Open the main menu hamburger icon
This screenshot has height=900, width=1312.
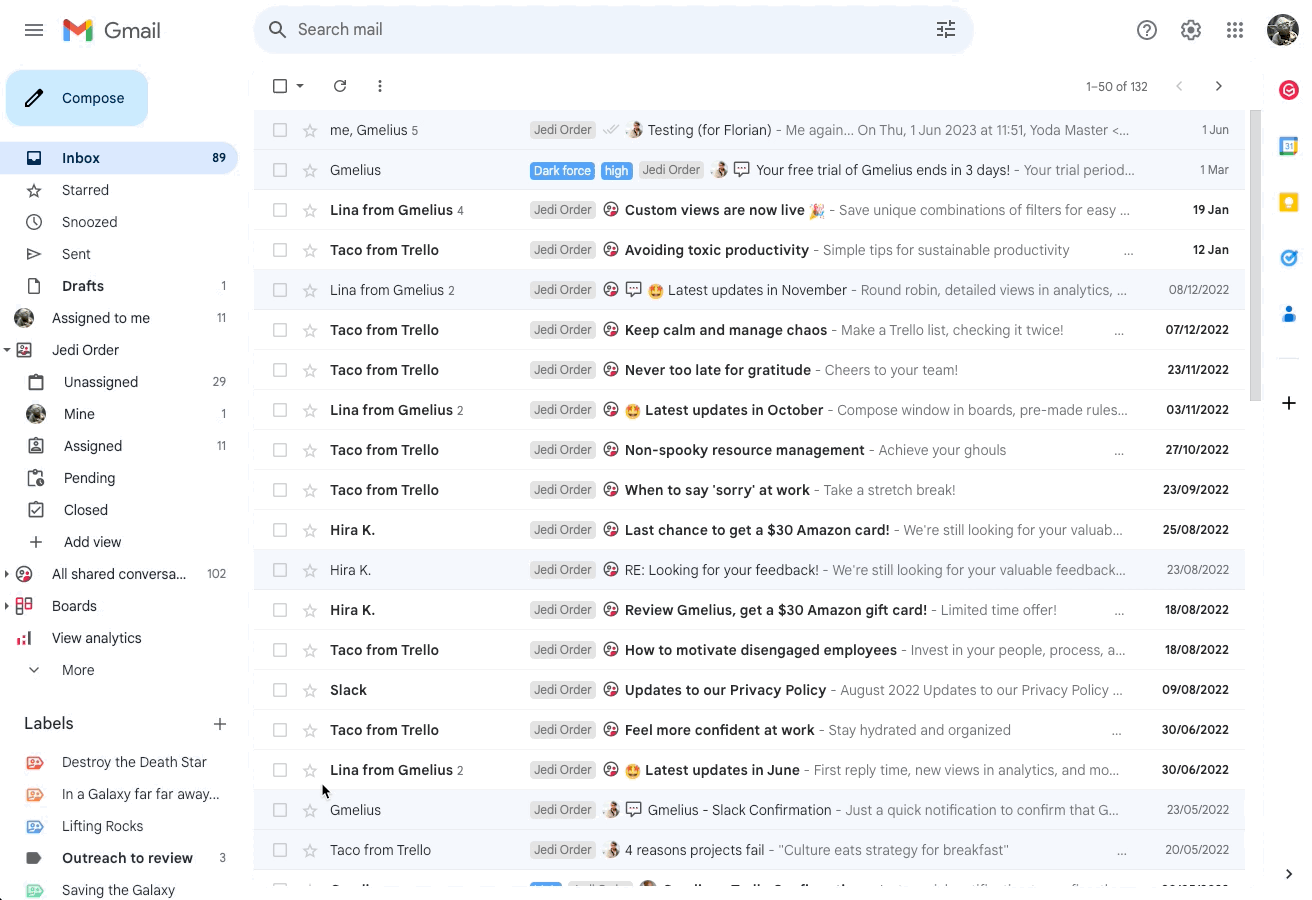click(34, 30)
